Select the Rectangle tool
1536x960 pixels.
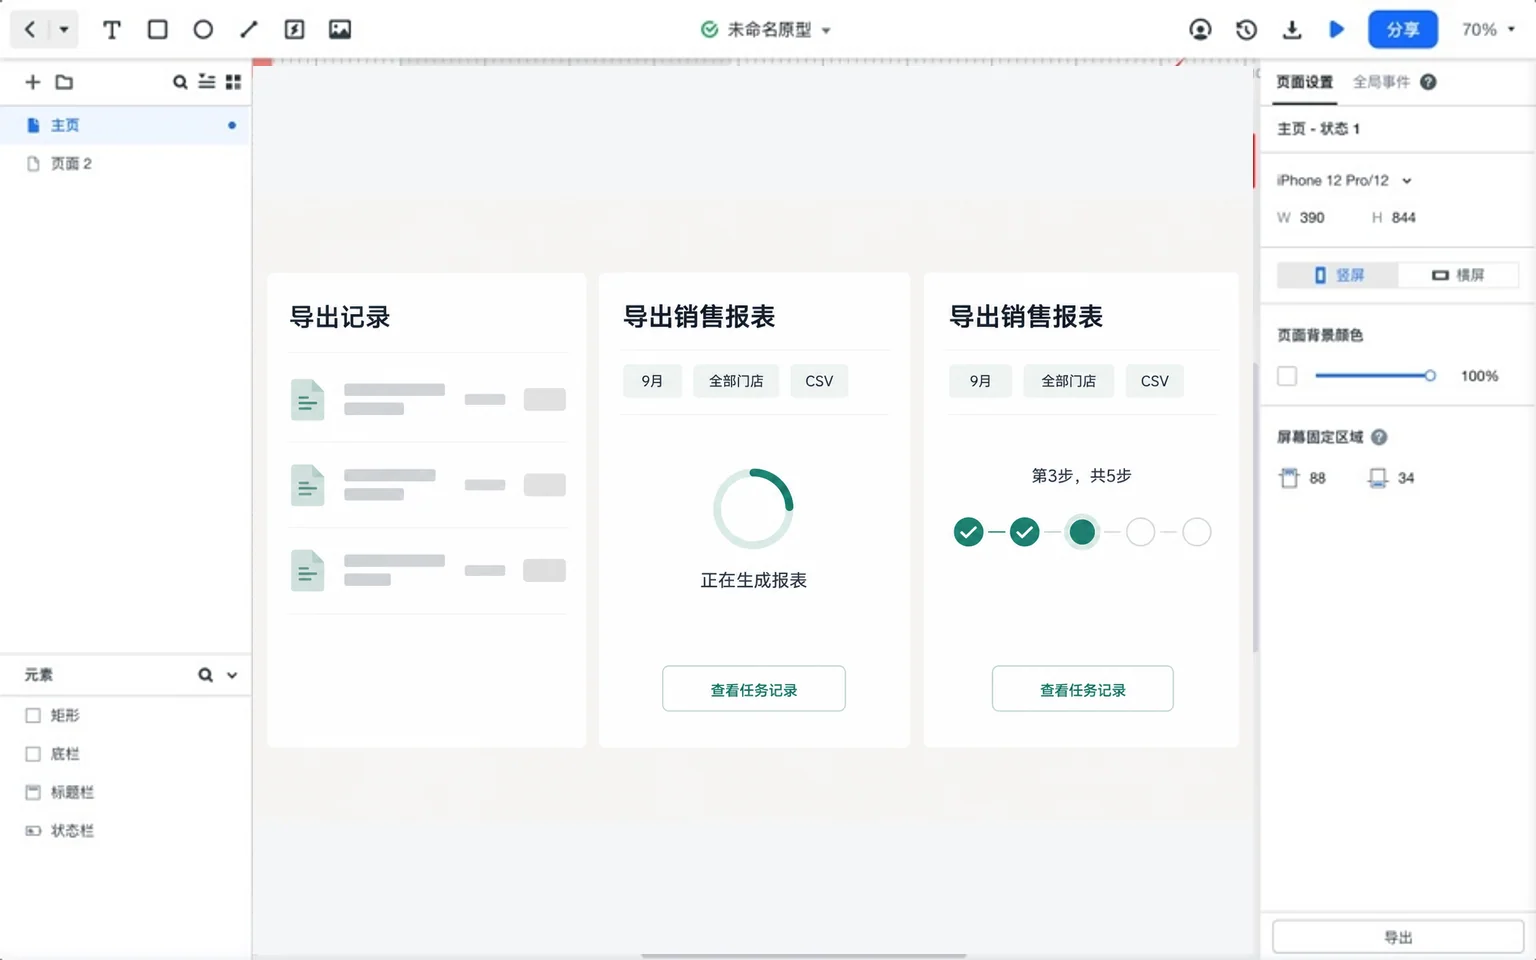point(157,29)
